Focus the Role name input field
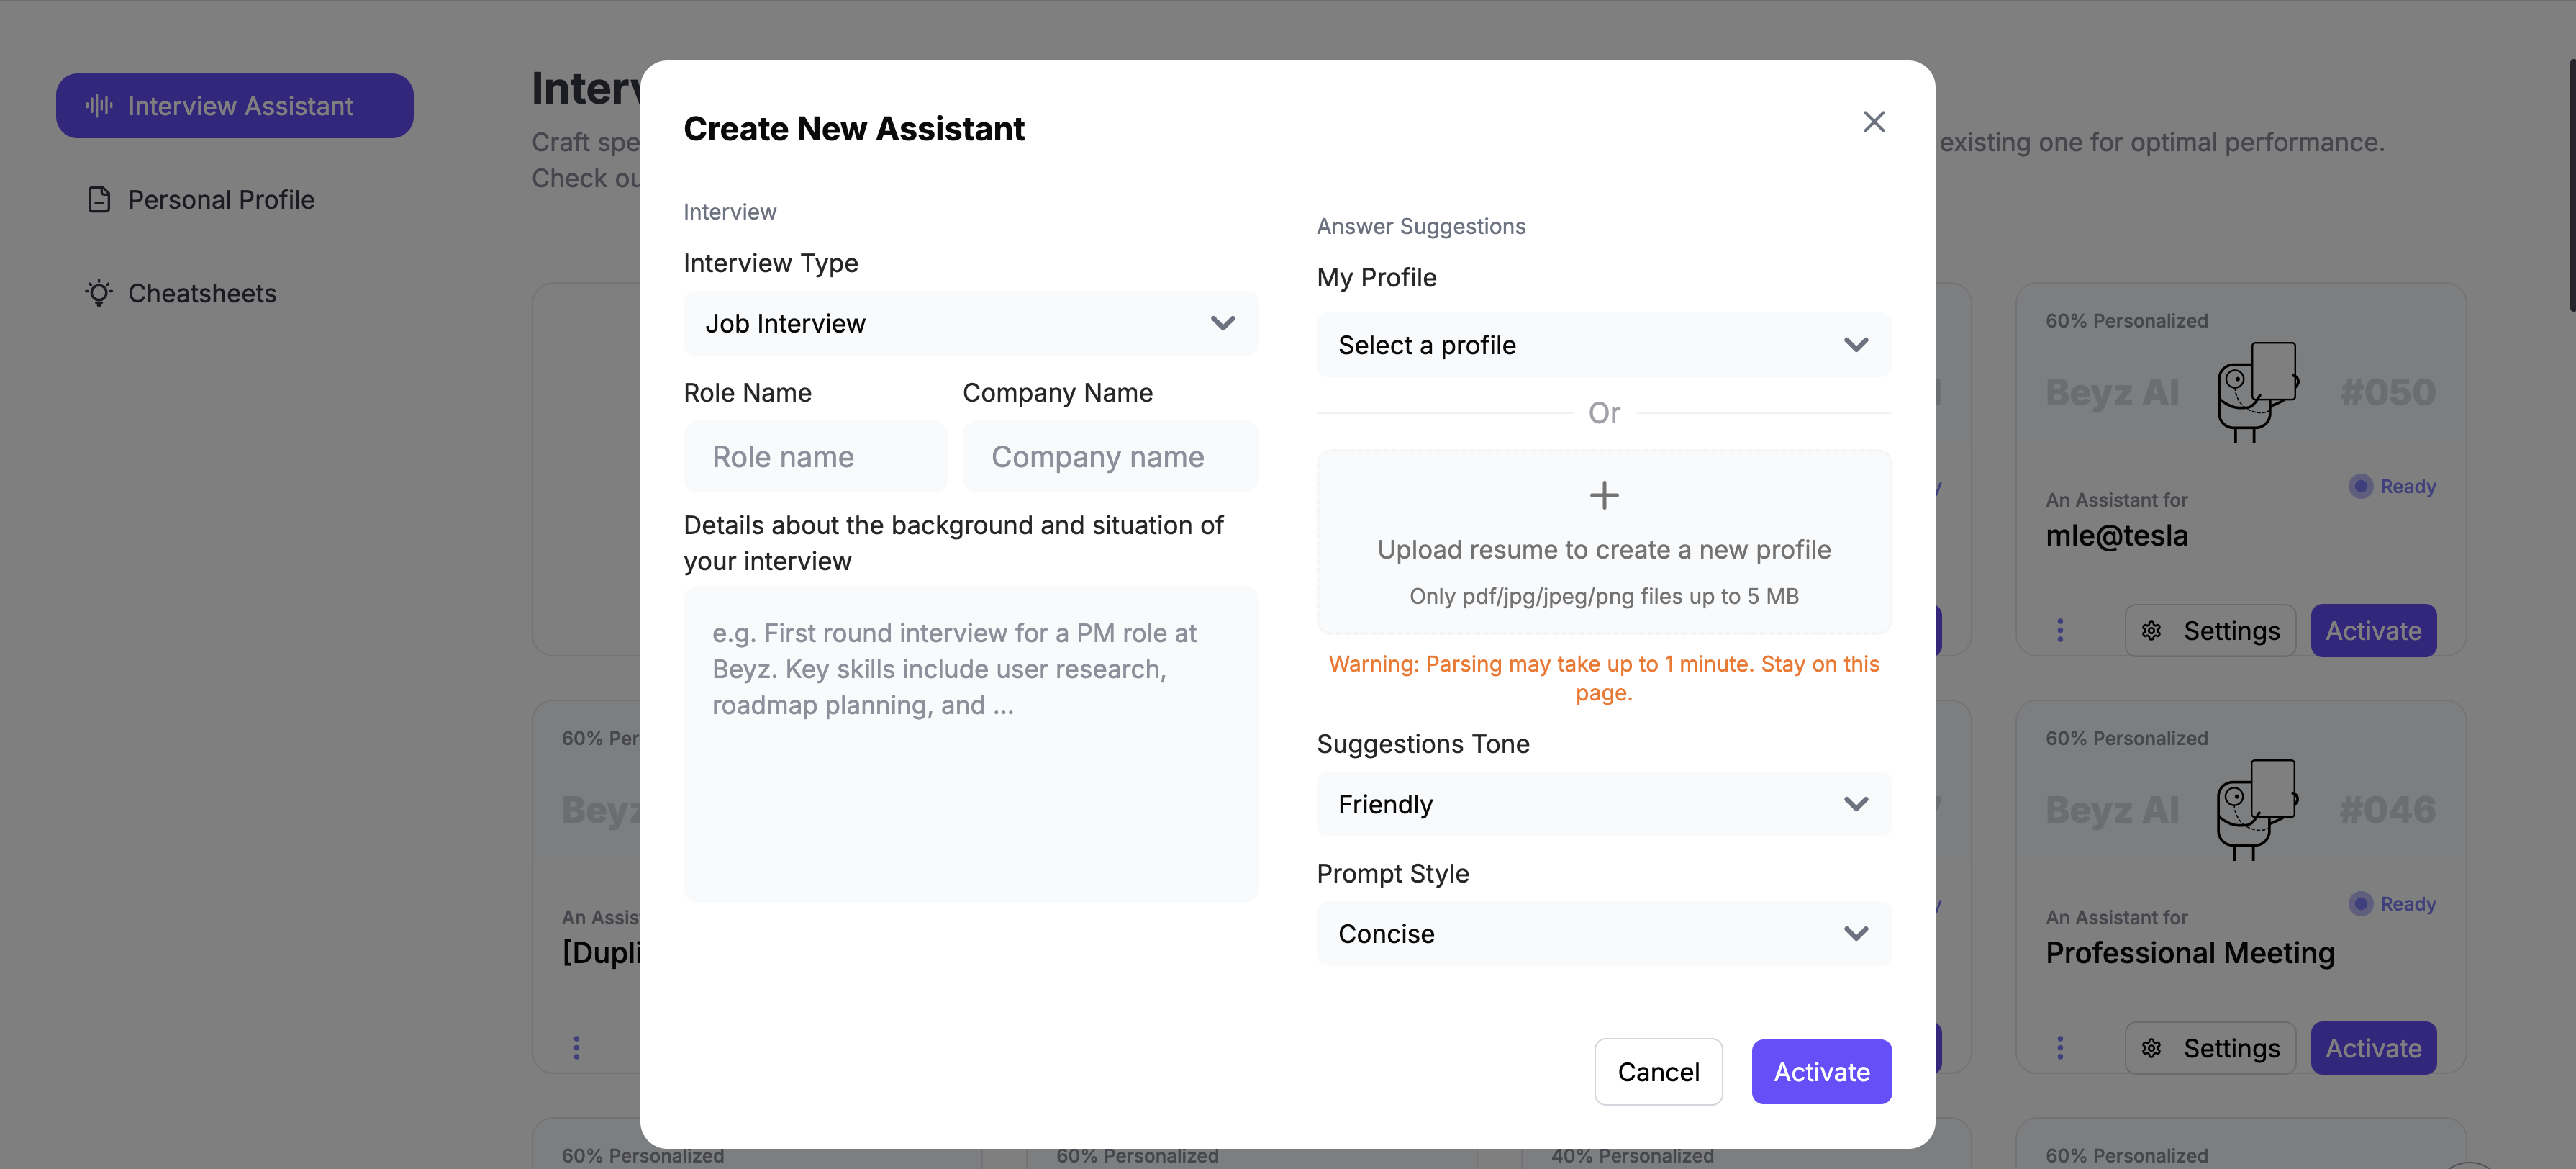This screenshot has height=1169, width=2576. point(814,457)
